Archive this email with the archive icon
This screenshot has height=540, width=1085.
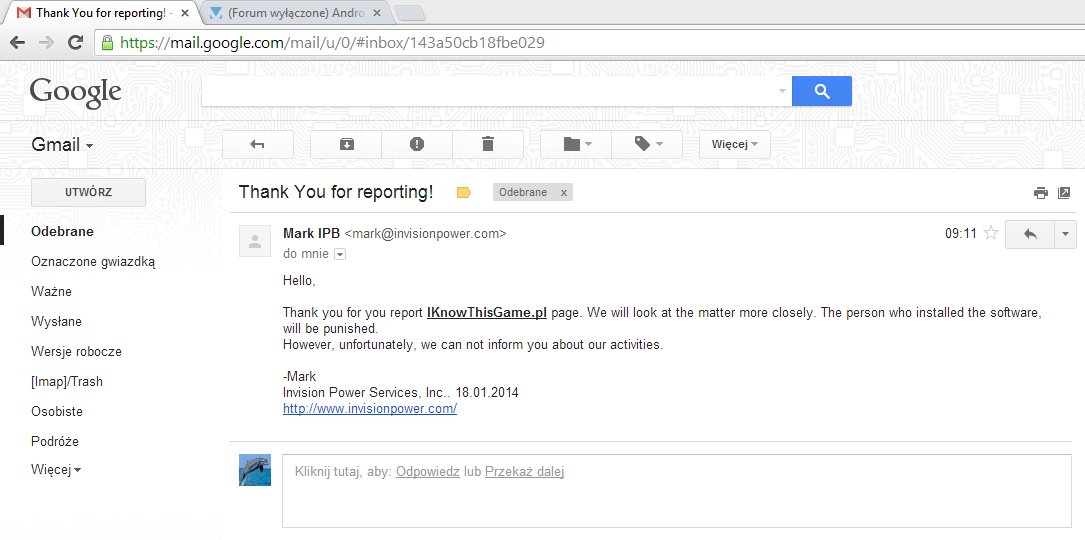[346, 144]
